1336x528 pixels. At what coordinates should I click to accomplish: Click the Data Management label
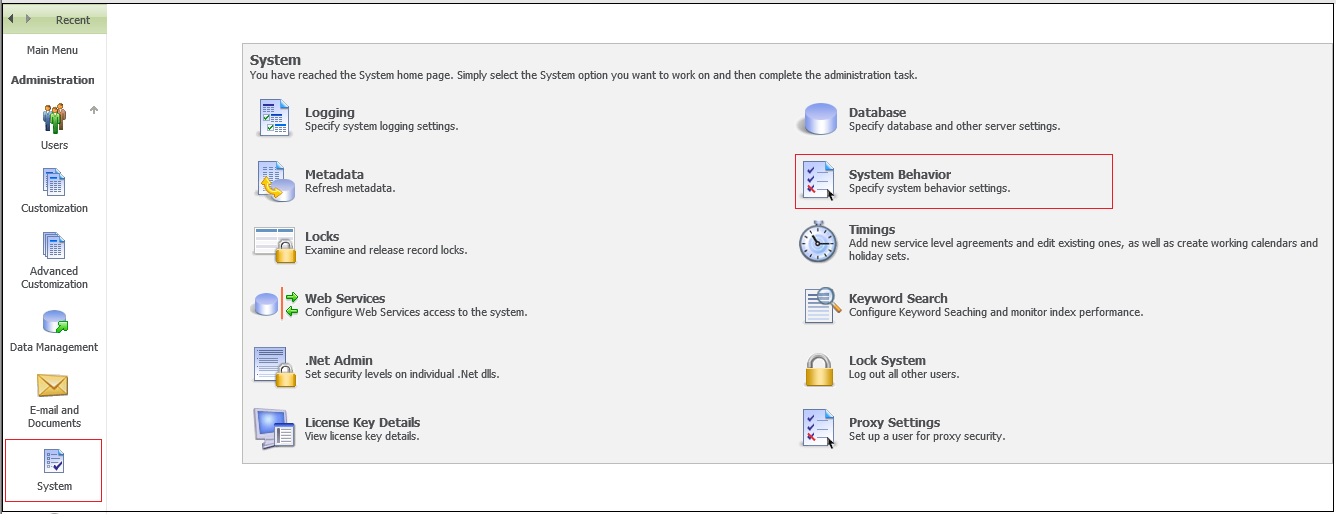coord(54,347)
